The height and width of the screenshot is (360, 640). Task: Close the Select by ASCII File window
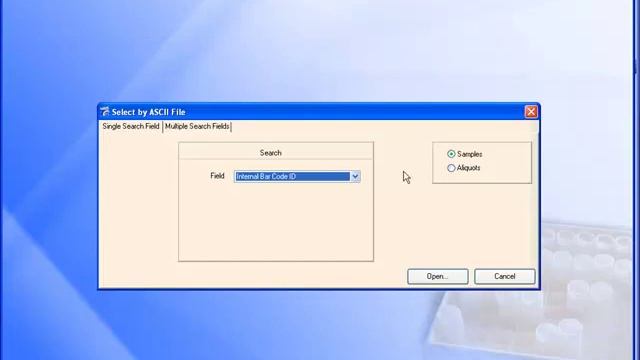531,112
